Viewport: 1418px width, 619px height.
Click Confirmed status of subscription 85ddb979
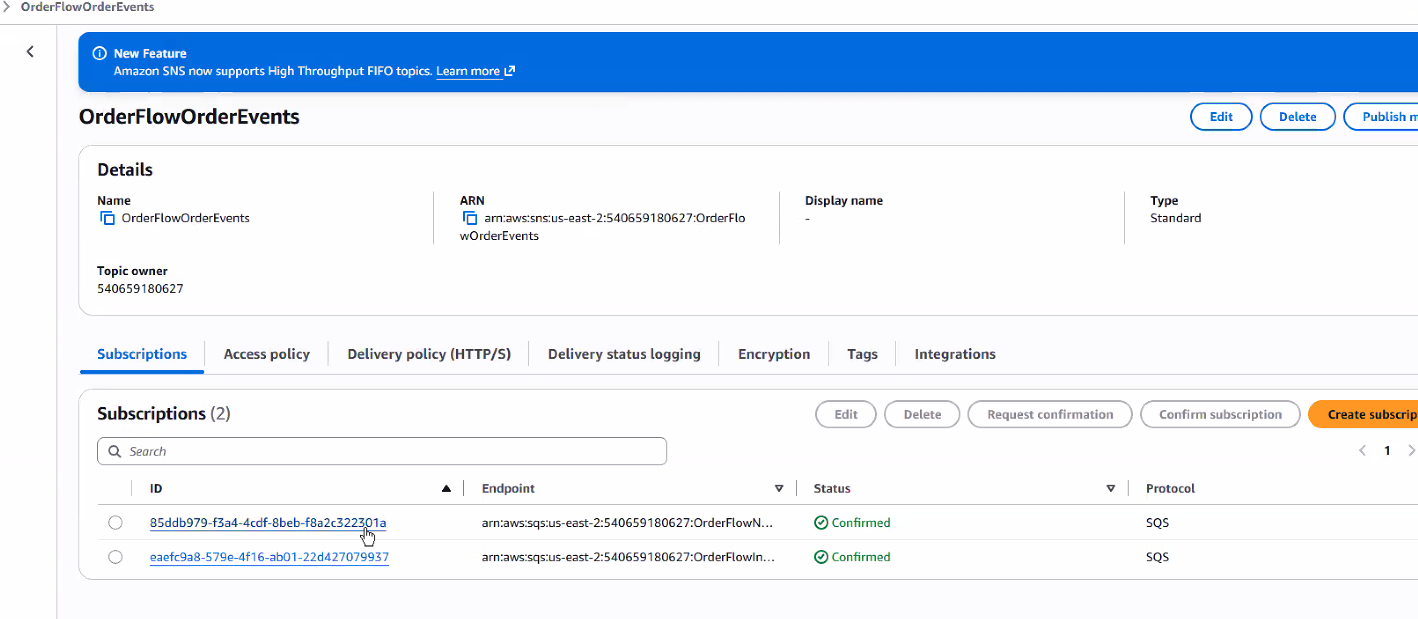coord(852,523)
